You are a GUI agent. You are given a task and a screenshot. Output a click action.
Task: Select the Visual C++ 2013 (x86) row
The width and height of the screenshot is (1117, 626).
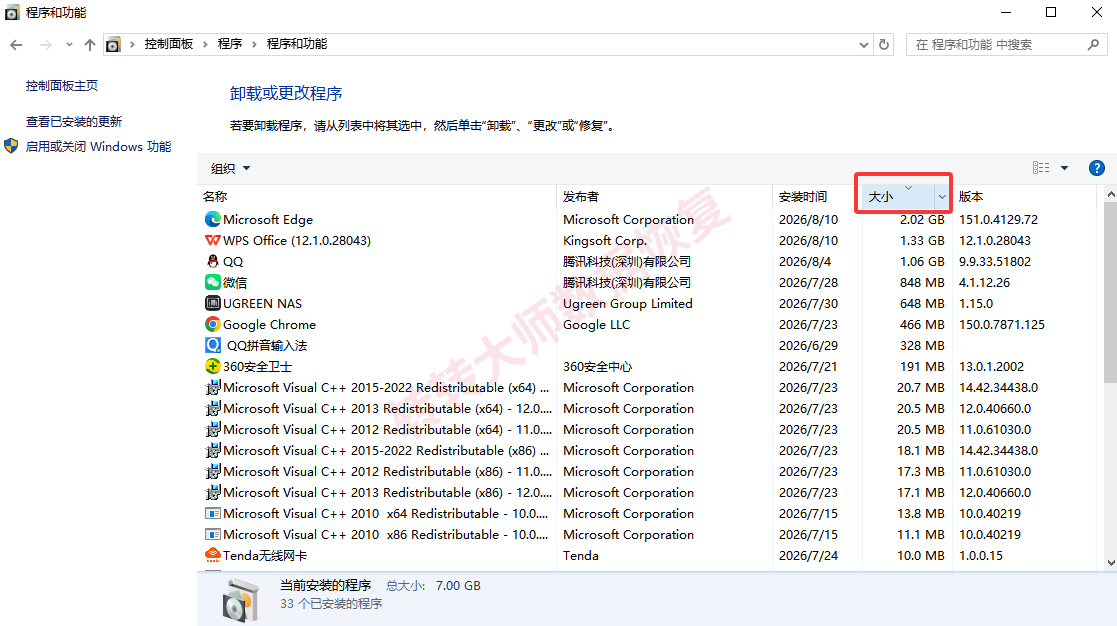(x=647, y=493)
